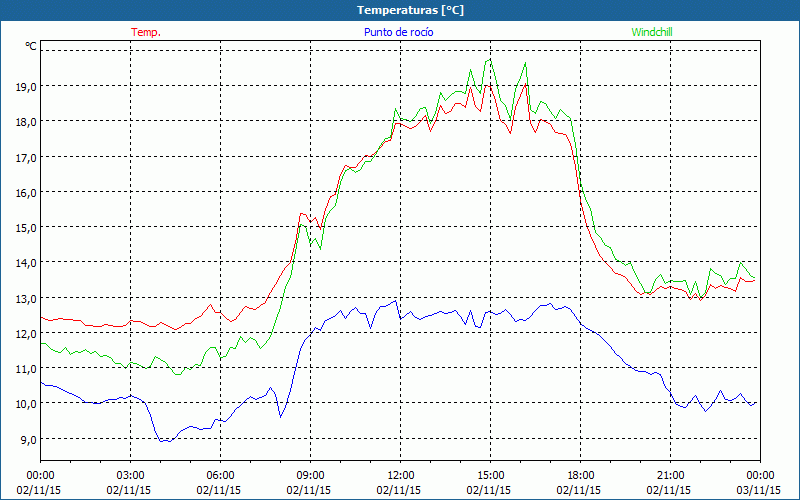
Task: Click the 12,0 y-axis value
Action: point(26,334)
